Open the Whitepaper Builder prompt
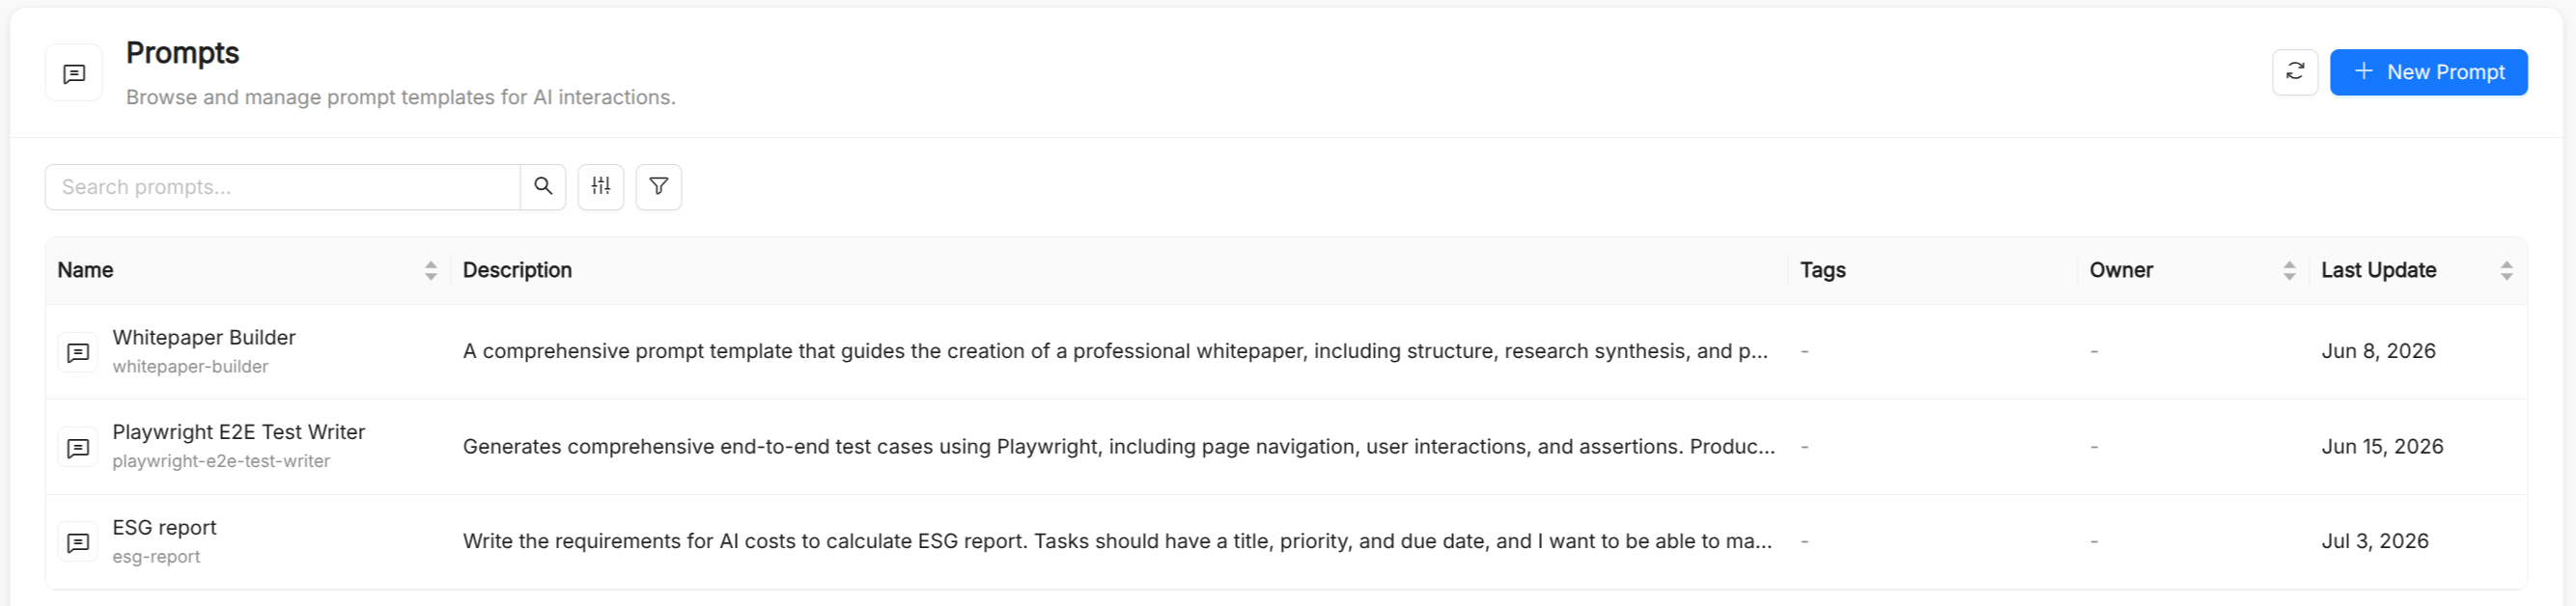The height and width of the screenshot is (606, 2576). (204, 338)
